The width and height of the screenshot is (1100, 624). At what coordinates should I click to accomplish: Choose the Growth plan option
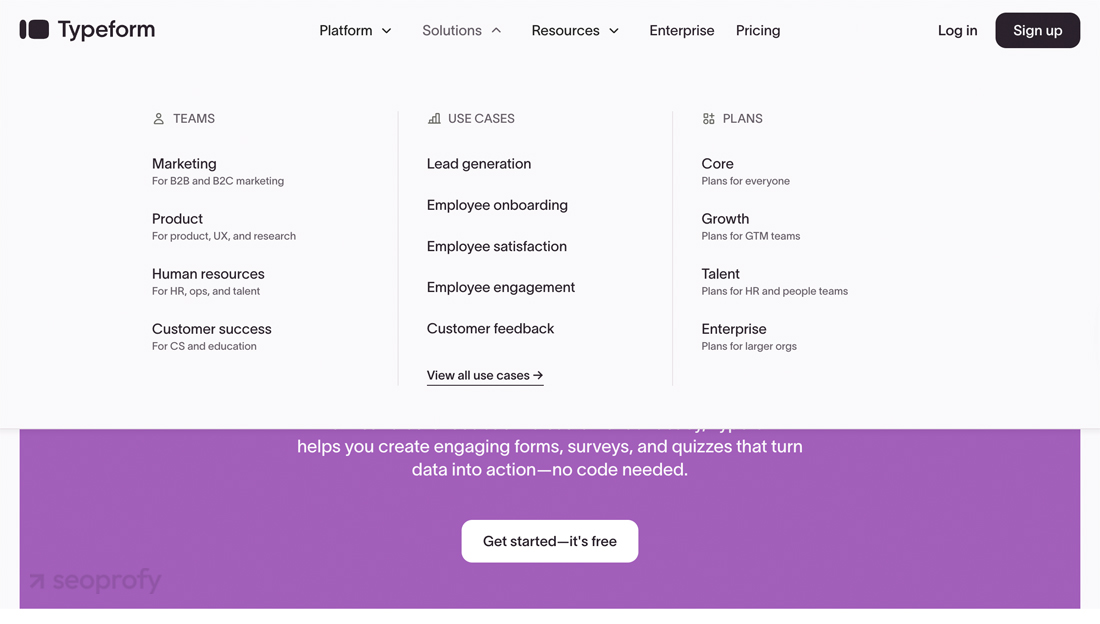[725, 219]
